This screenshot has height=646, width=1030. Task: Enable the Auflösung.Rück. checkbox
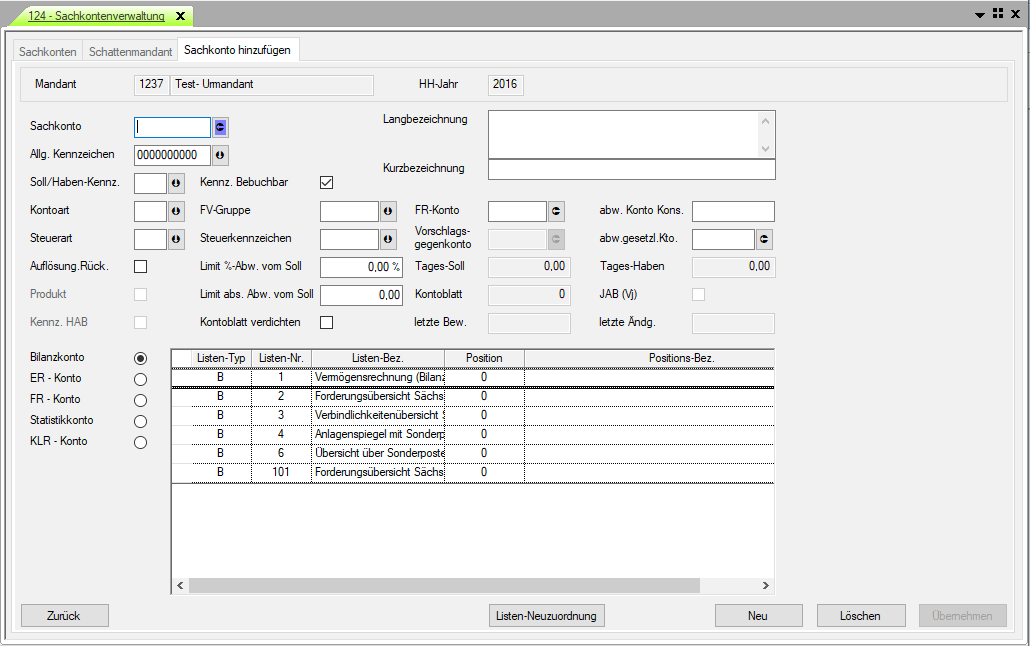point(140,266)
